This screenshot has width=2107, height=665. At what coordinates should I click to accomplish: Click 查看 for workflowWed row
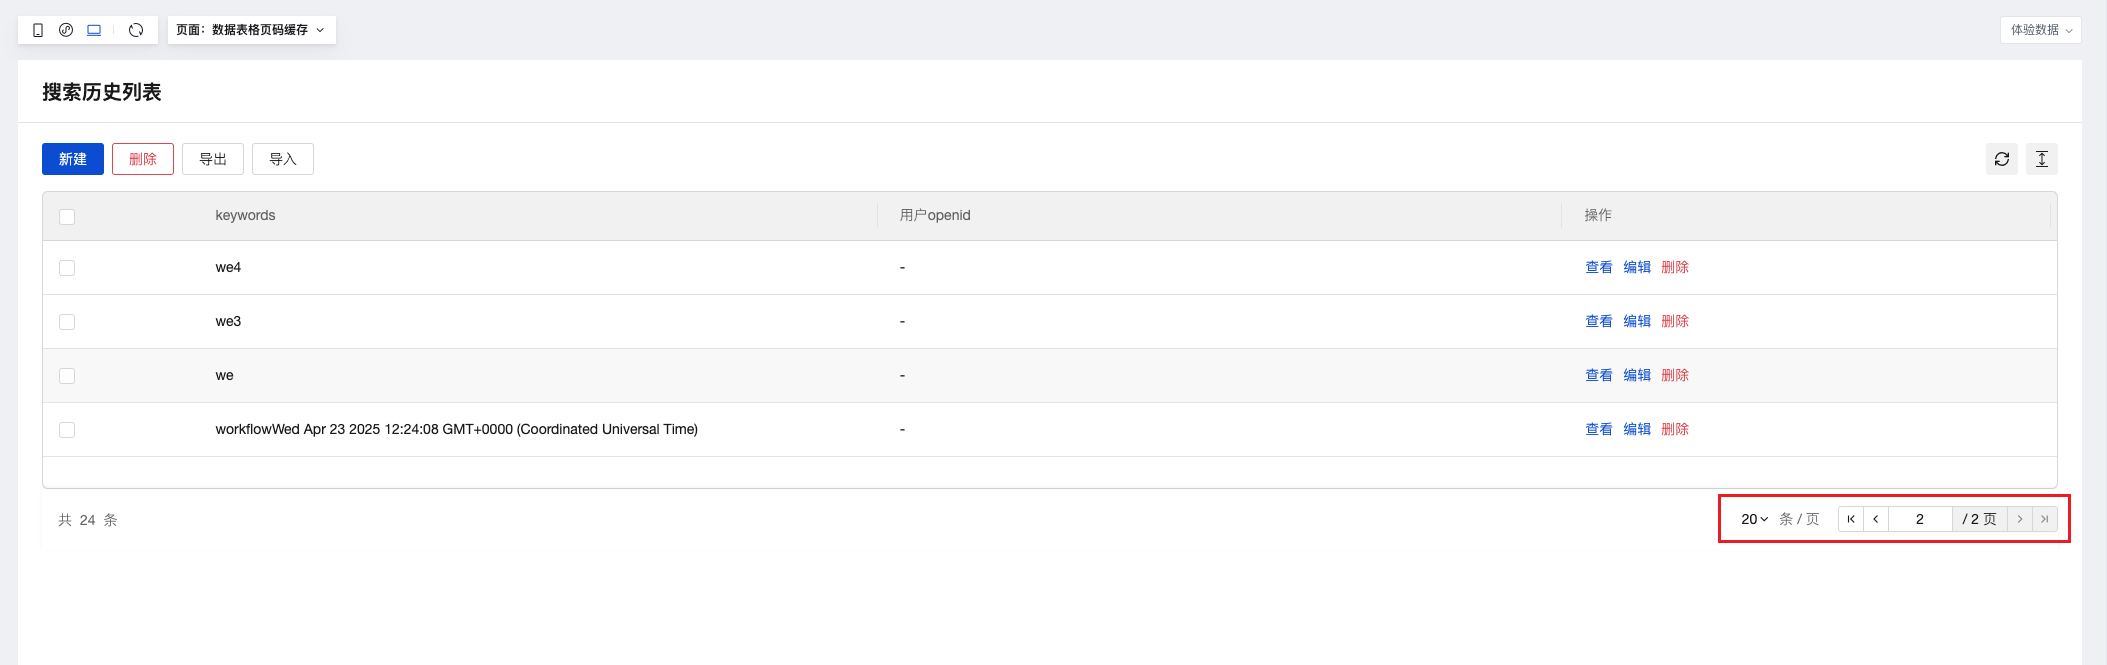click(x=1599, y=429)
